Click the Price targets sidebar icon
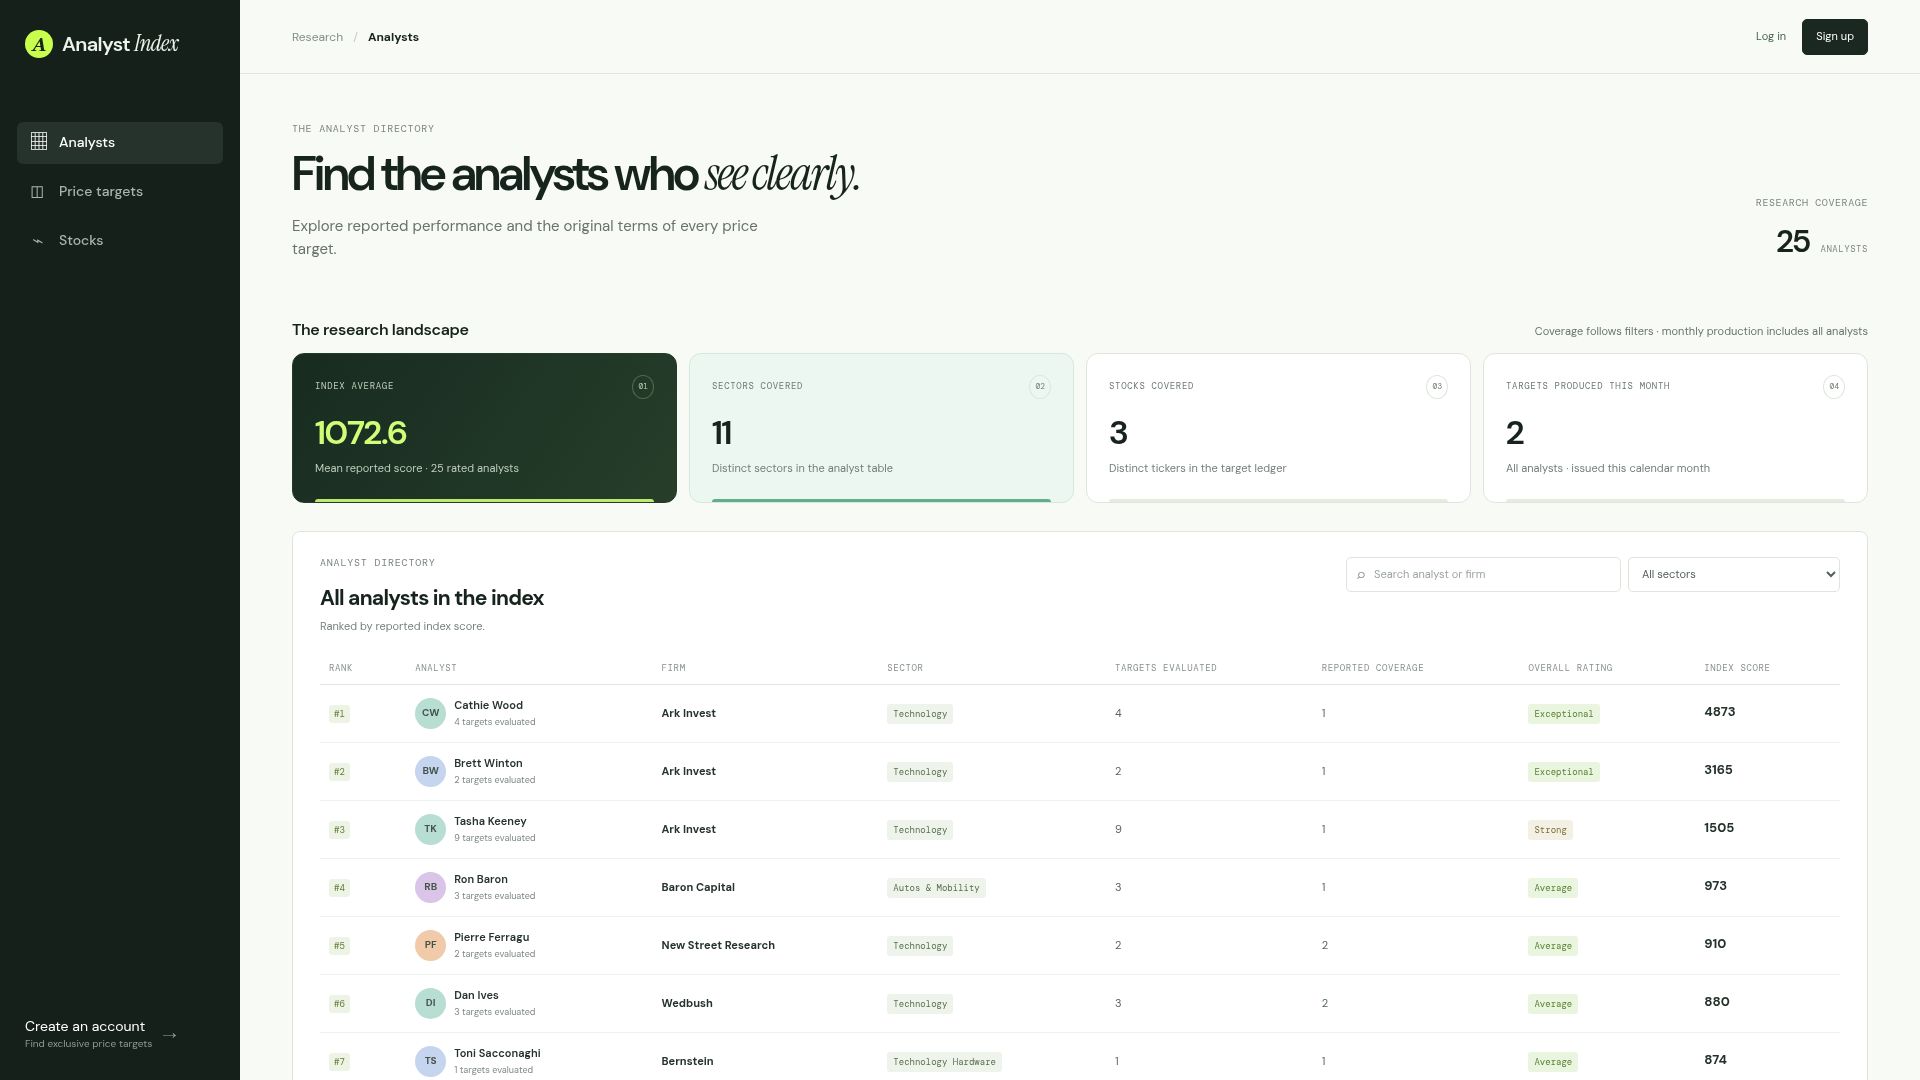The width and height of the screenshot is (1920, 1080). pos(38,192)
